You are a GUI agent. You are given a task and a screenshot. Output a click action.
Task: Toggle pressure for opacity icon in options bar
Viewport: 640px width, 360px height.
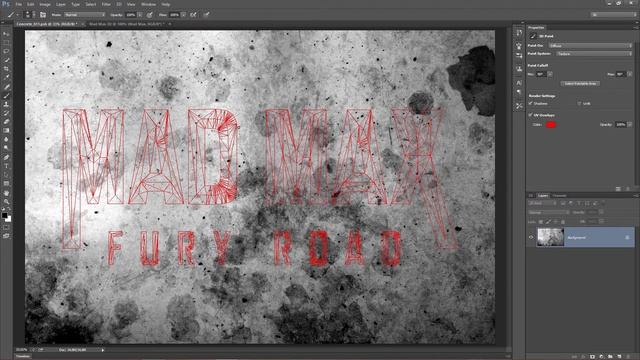(x=150, y=15)
